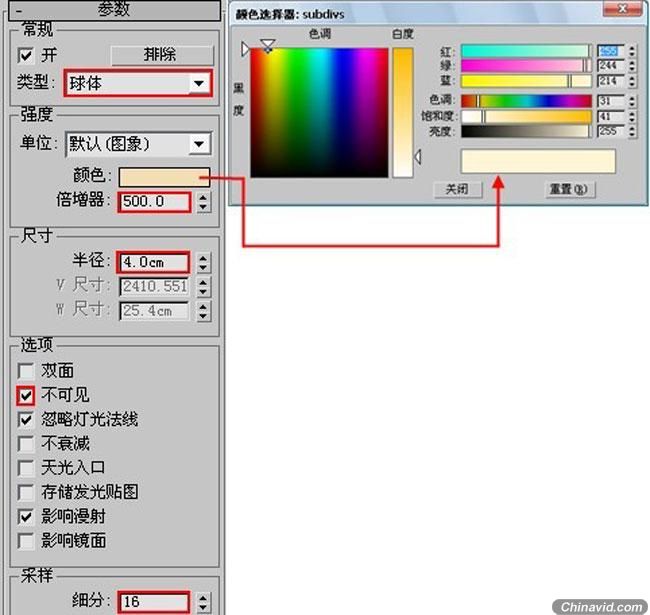
Task: Click the 颜色 color swatch
Action: point(164,177)
